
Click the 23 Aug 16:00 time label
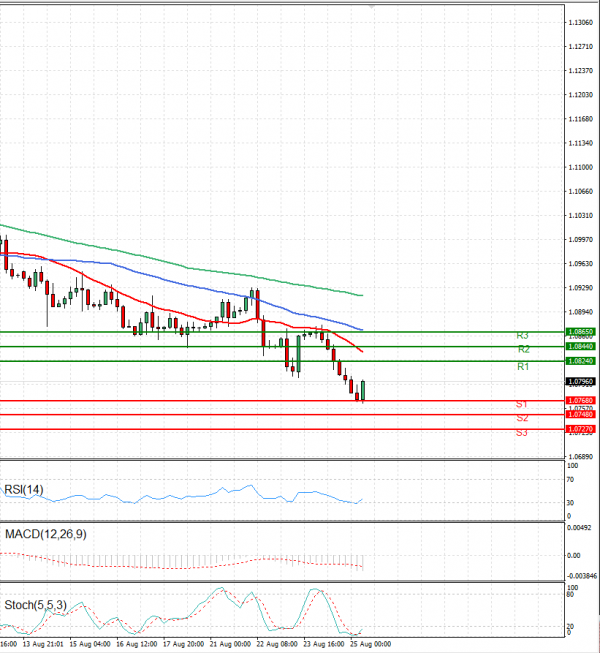[x=324, y=644]
